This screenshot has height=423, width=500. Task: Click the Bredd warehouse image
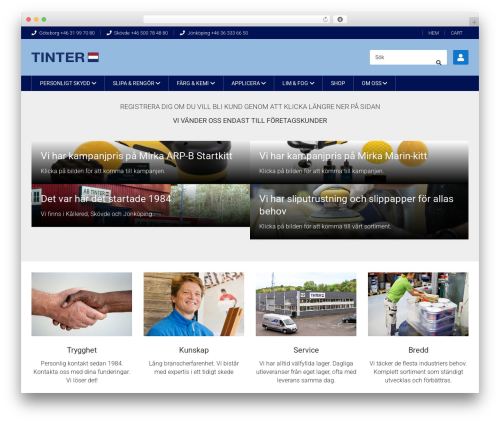pos(418,304)
